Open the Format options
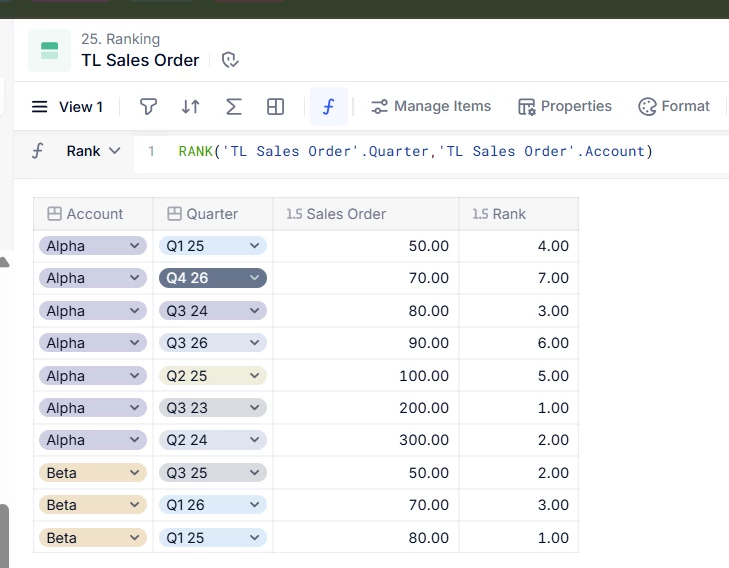Screen dimensions: 729x568 [674, 107]
